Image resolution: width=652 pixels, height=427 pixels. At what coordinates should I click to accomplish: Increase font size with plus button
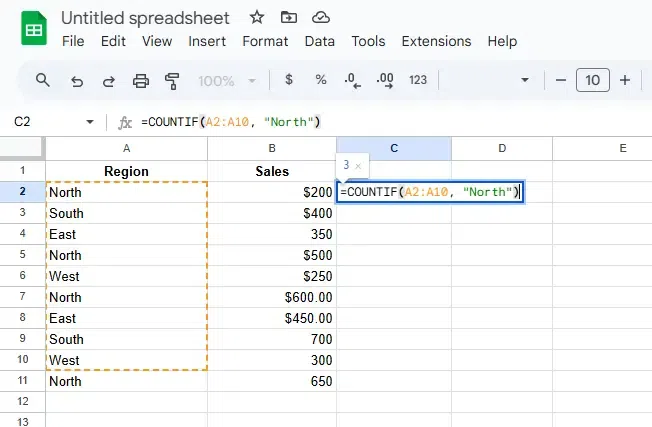click(625, 80)
